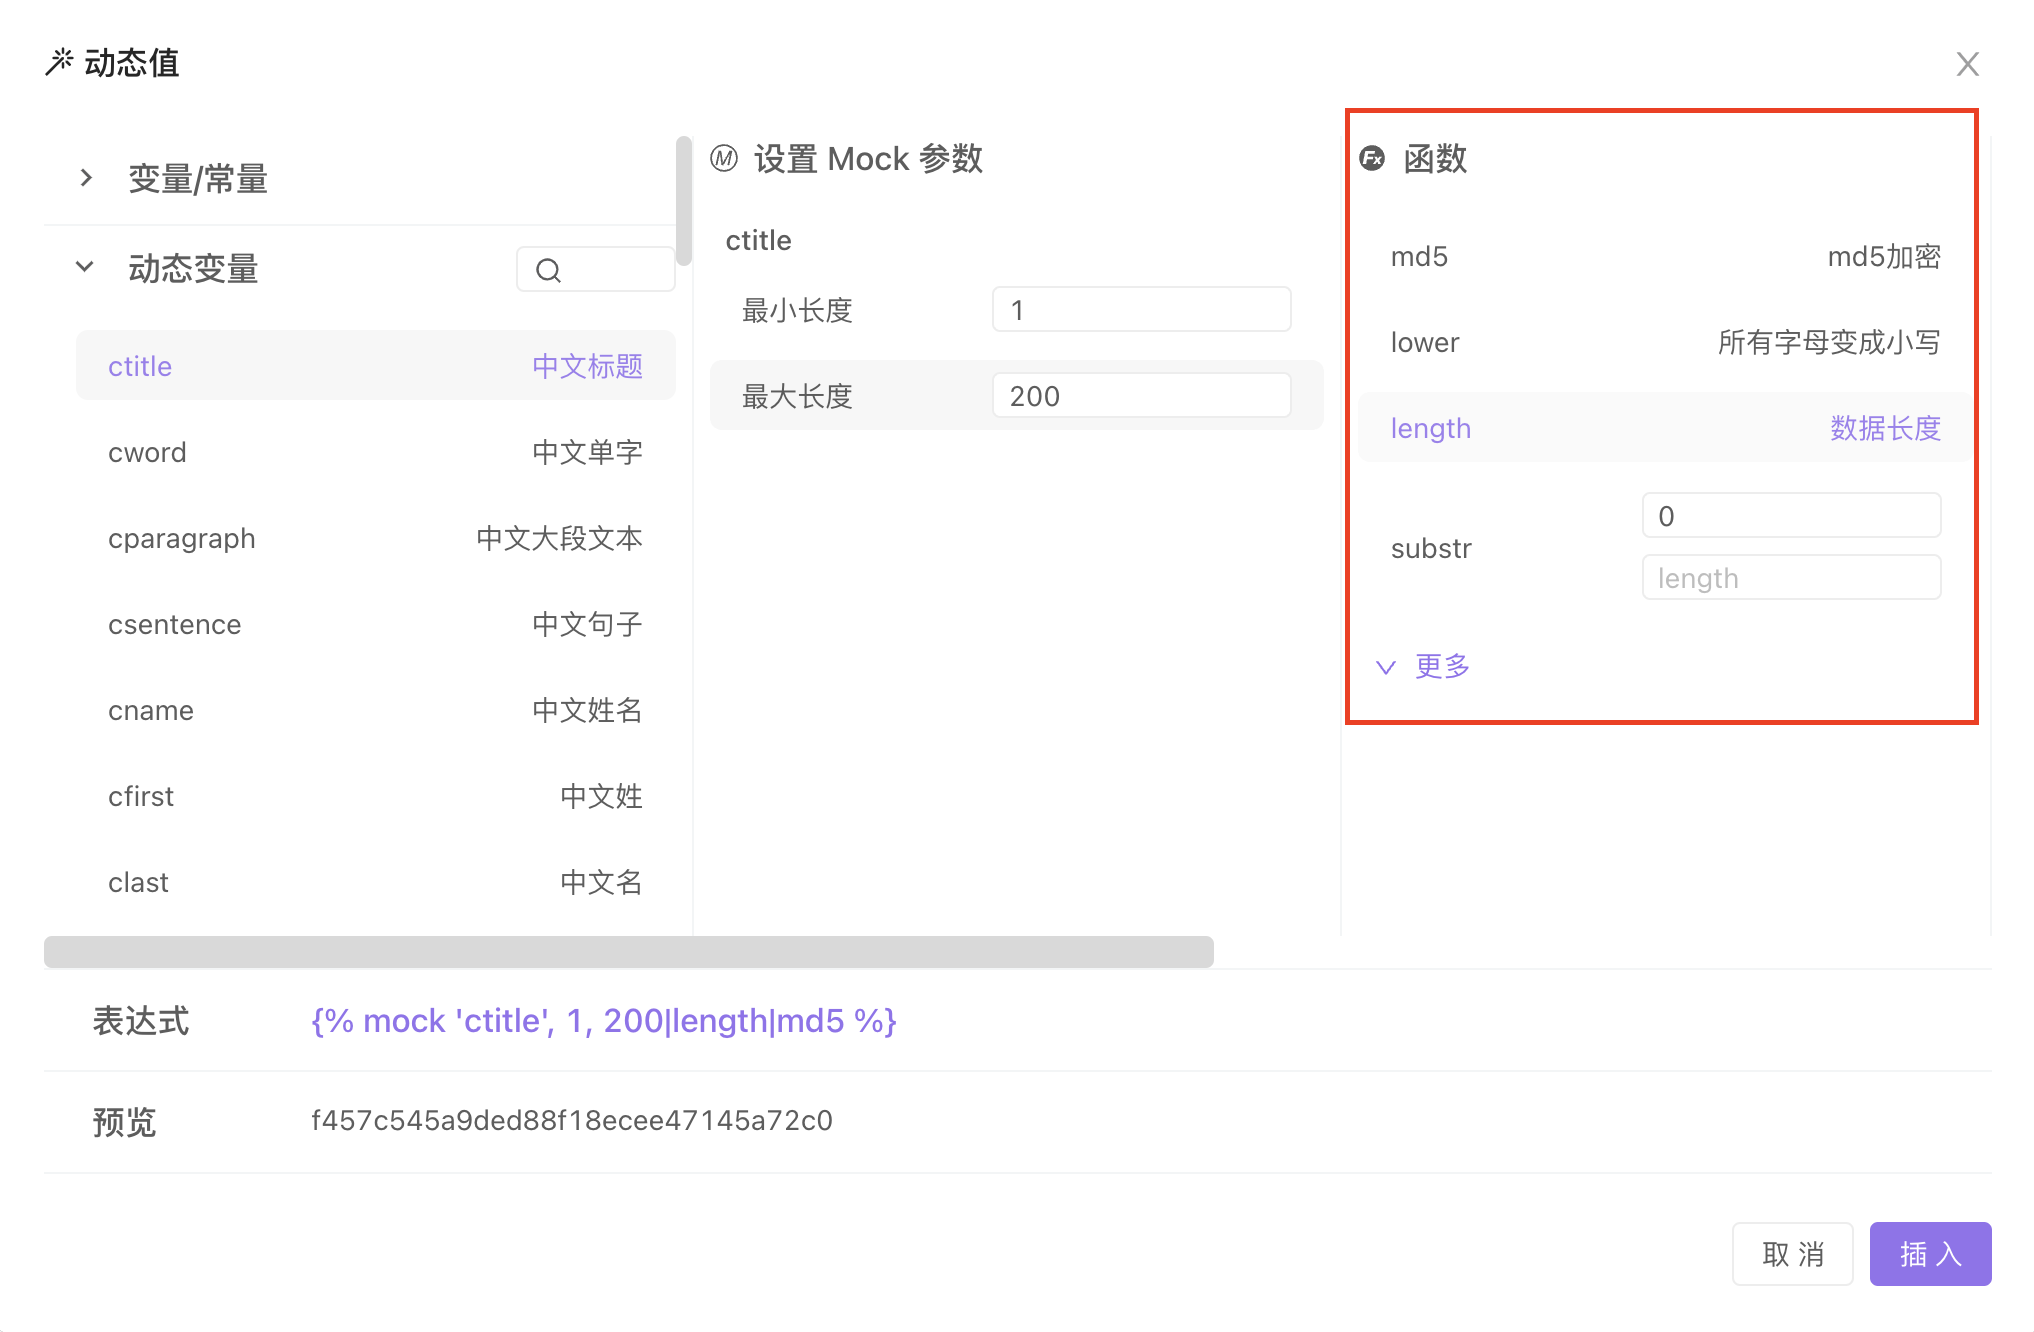Select the ctitle 中文标题 variable
This screenshot has height=1332, width=2034.
click(x=375, y=366)
